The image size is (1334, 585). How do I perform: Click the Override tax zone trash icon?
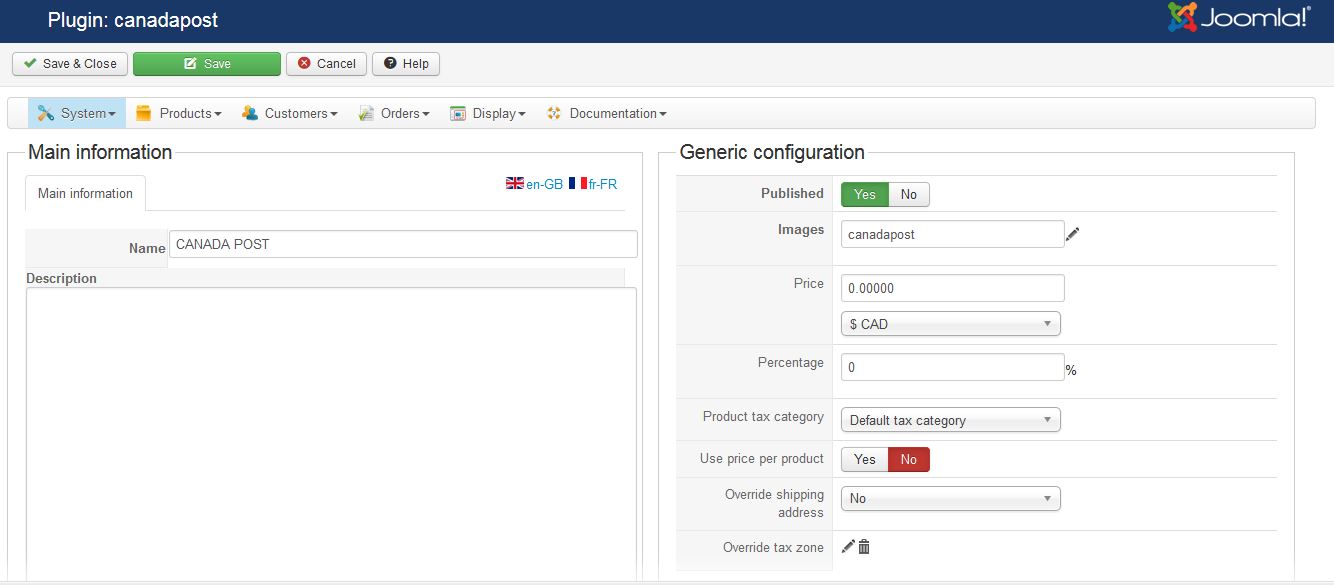[864, 546]
